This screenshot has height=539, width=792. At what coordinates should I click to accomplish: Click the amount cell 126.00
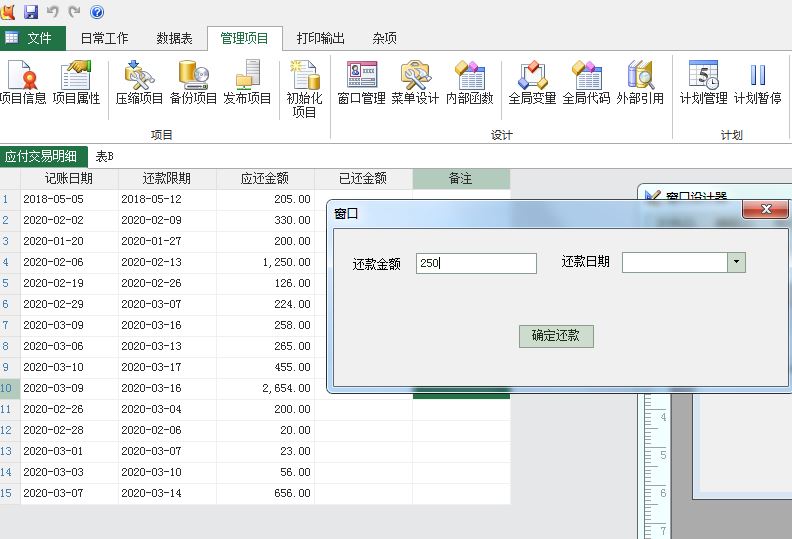click(x=265, y=283)
